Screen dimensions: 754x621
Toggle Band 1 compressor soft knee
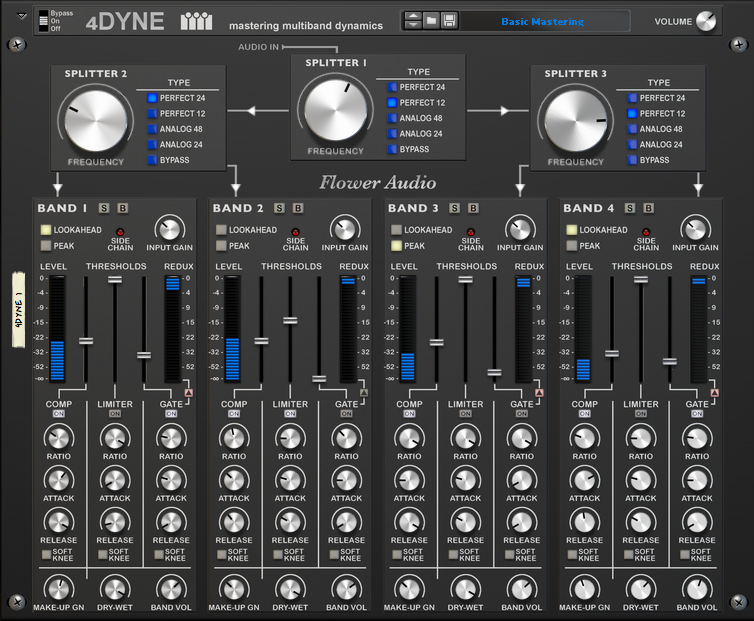click(46, 553)
